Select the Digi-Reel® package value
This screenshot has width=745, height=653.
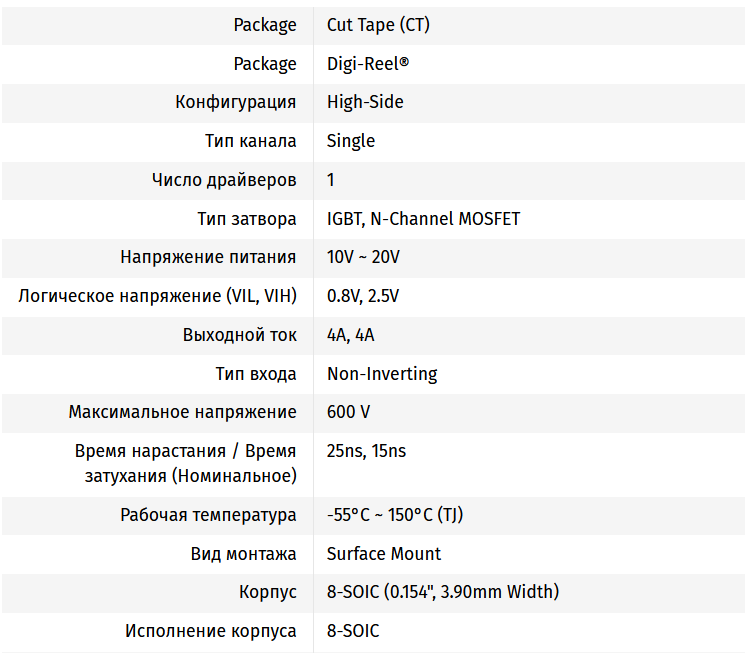[368, 64]
